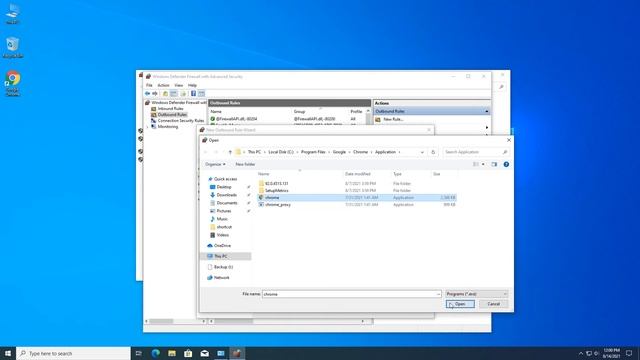Image resolution: width=640 pixels, height=360 pixels.
Task: Select Outbound Rules in Firewall tree
Action: (x=172, y=115)
